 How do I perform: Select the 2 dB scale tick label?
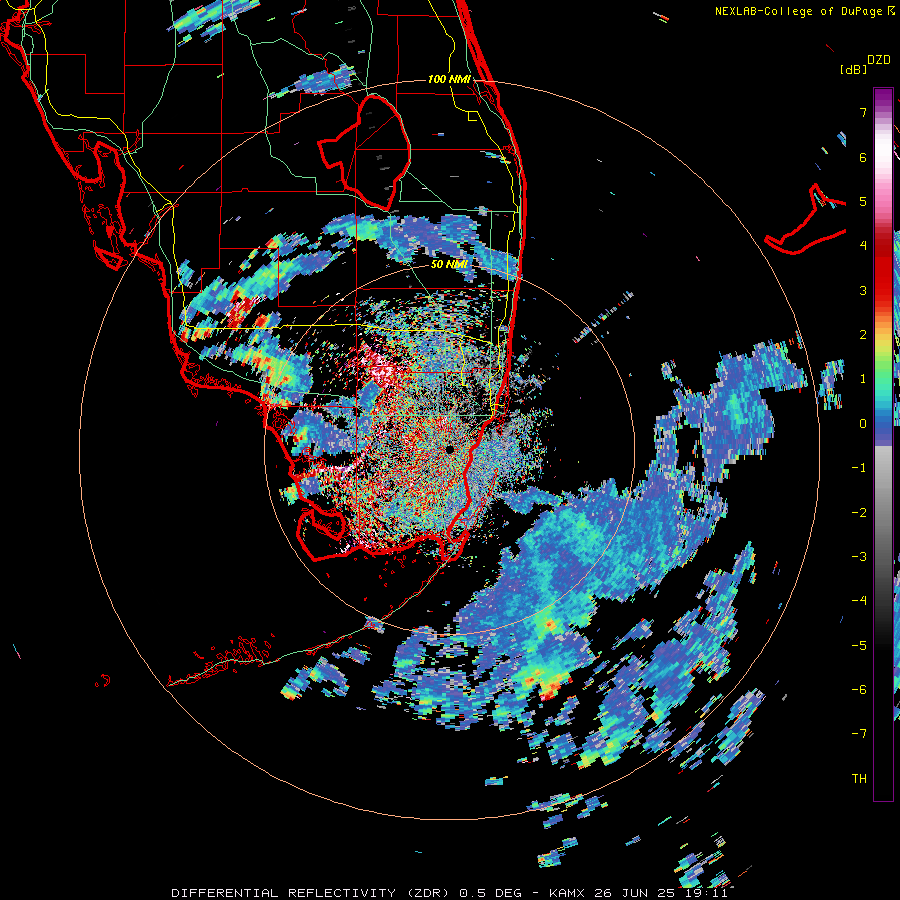coord(863,335)
